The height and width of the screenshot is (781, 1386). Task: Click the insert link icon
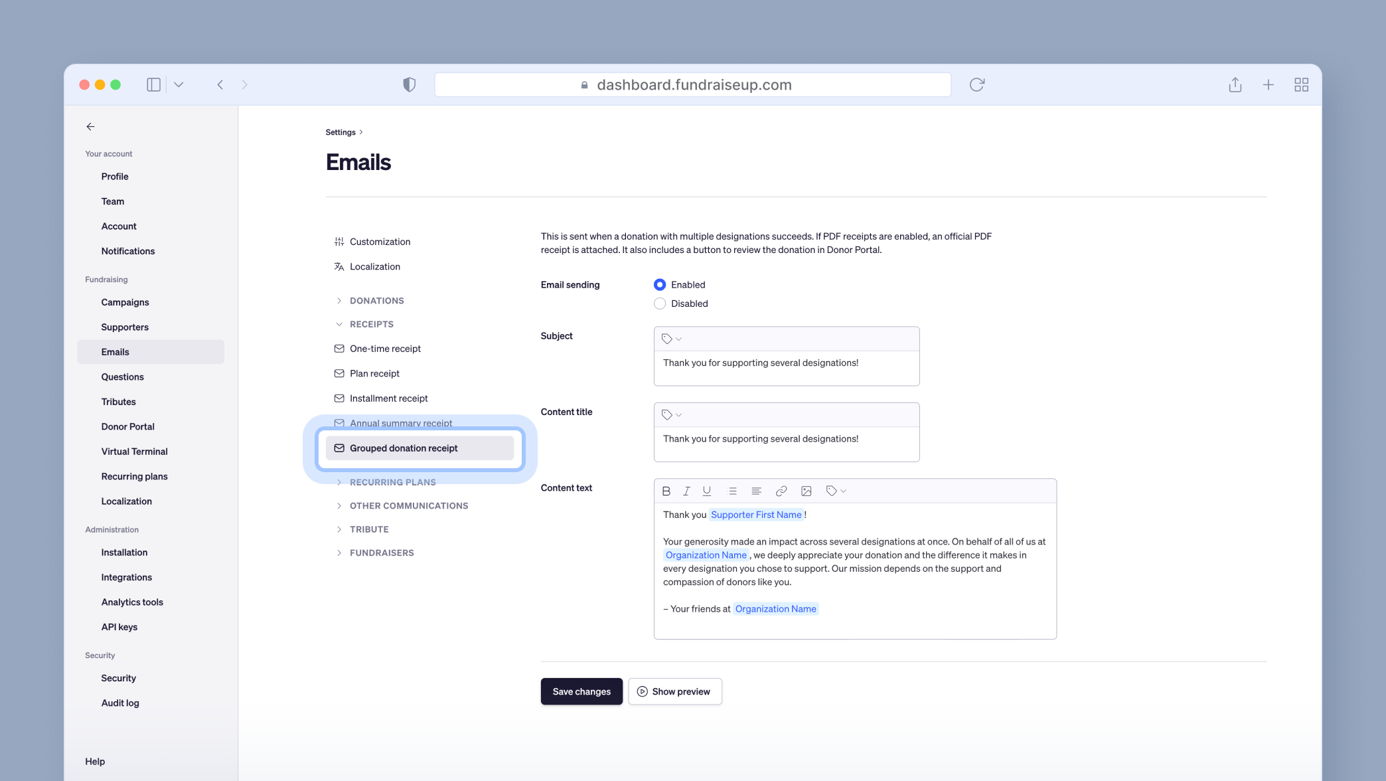click(x=781, y=491)
